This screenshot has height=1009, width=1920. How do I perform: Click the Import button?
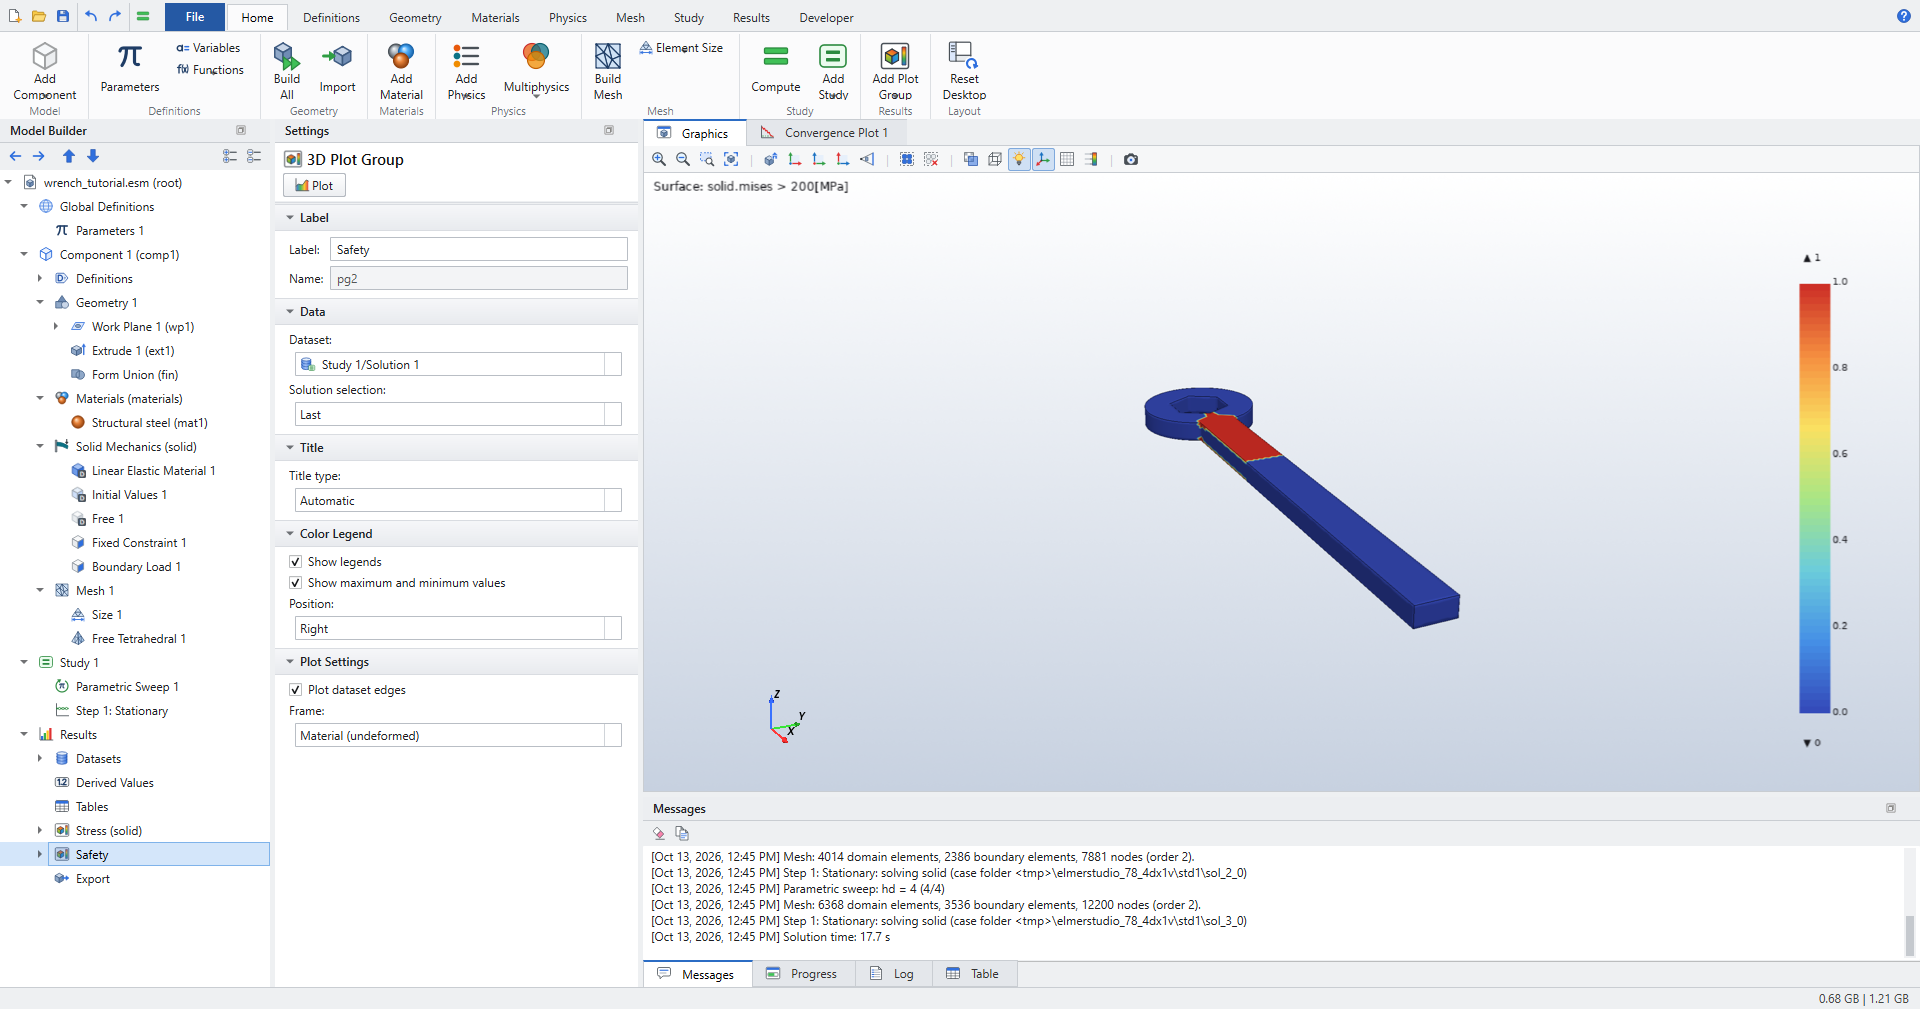[337, 69]
